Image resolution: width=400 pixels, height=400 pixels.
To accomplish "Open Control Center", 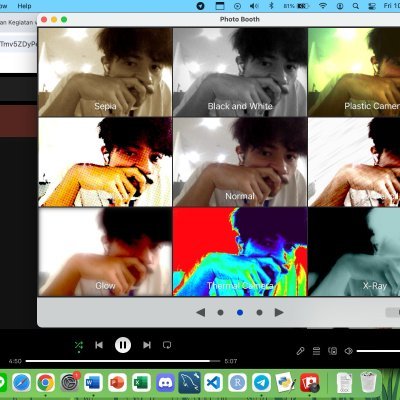I will (x=372, y=6).
